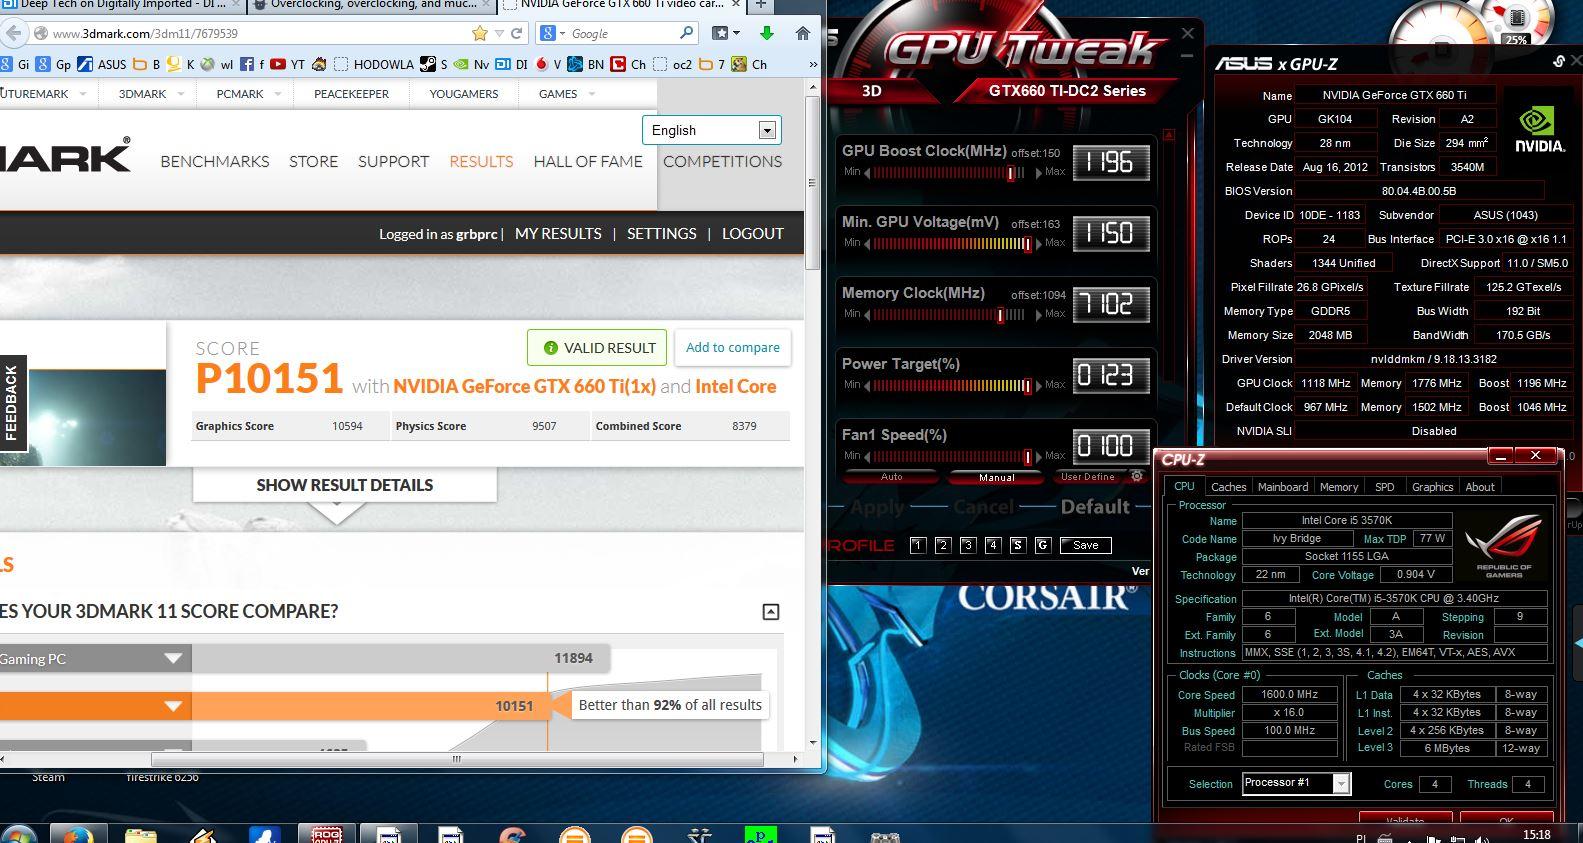The image size is (1583, 843).
Task: Switch to CPU-Z Graphics tab
Action: tap(1432, 487)
